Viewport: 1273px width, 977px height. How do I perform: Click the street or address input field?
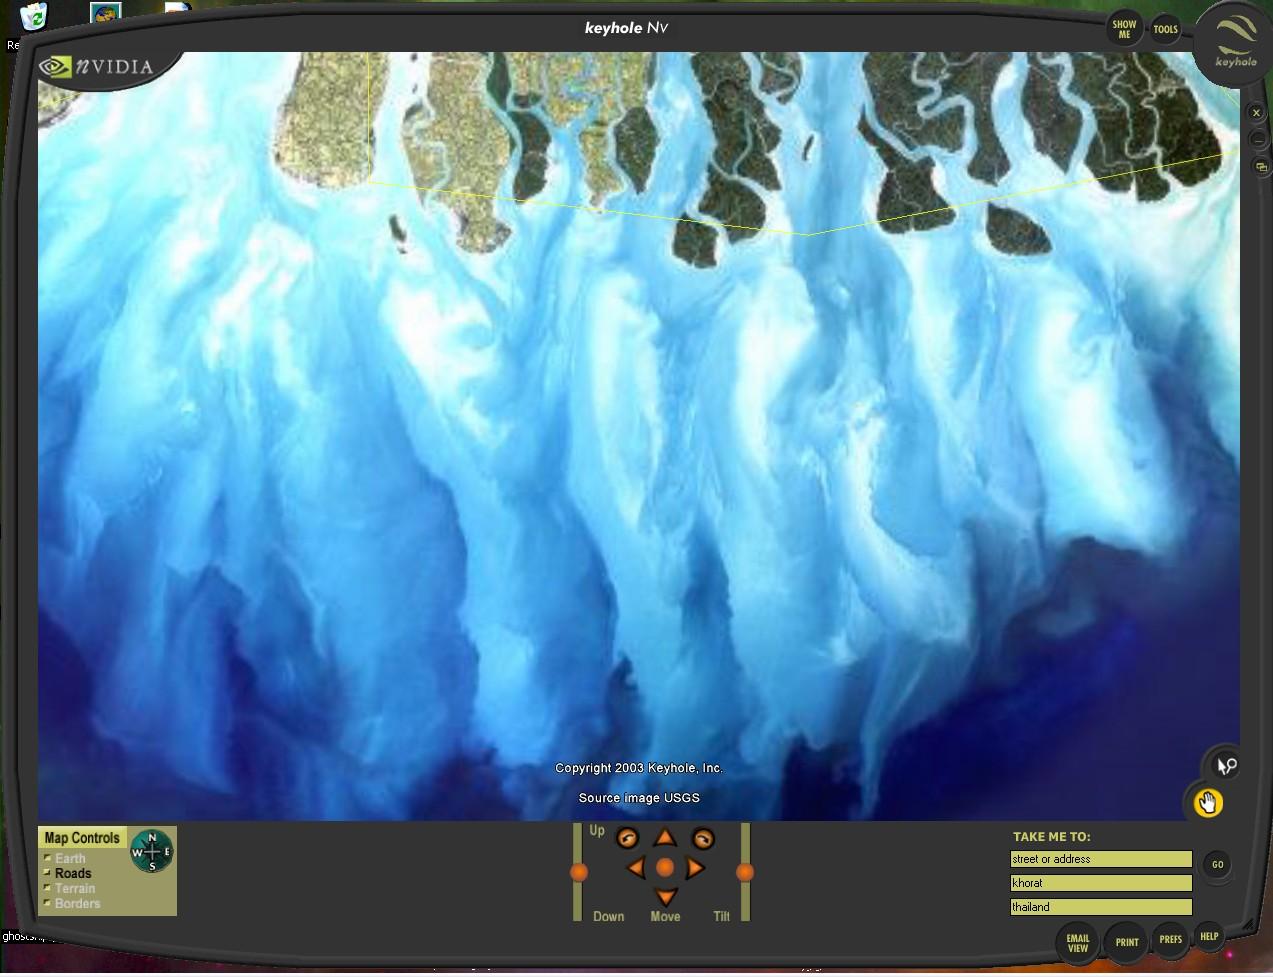click(x=1101, y=859)
